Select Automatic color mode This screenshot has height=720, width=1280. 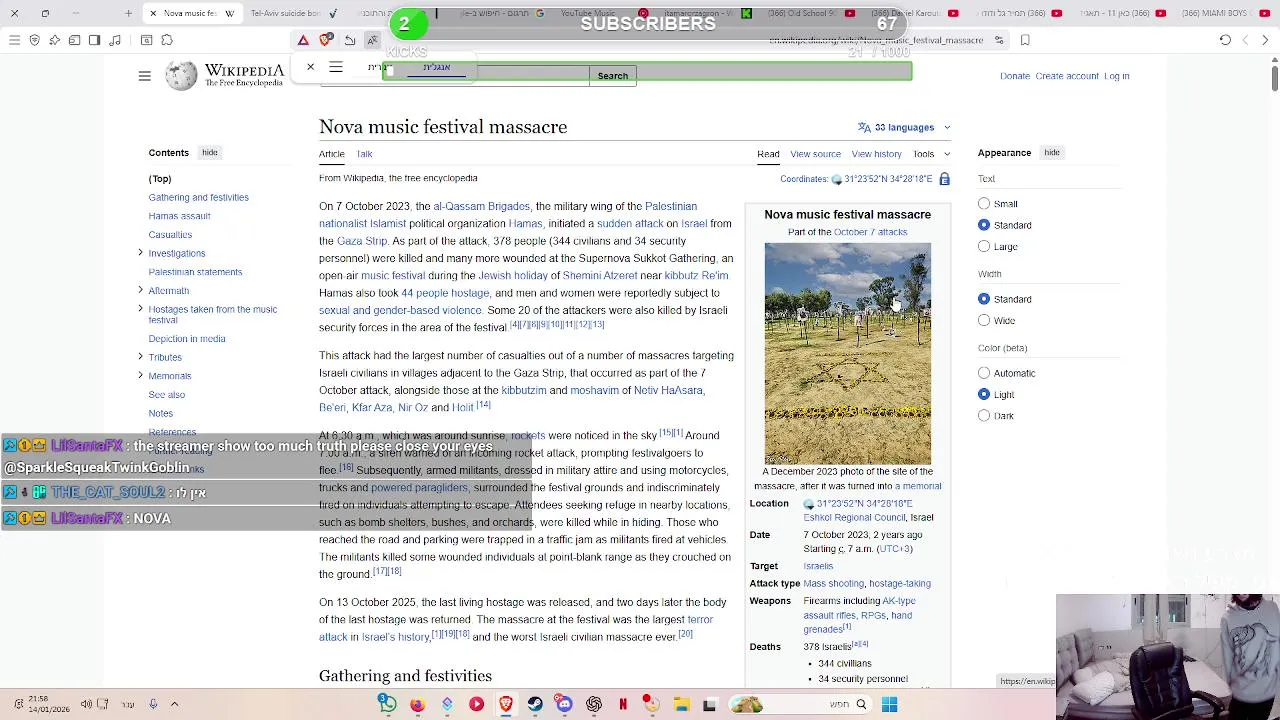click(x=984, y=373)
